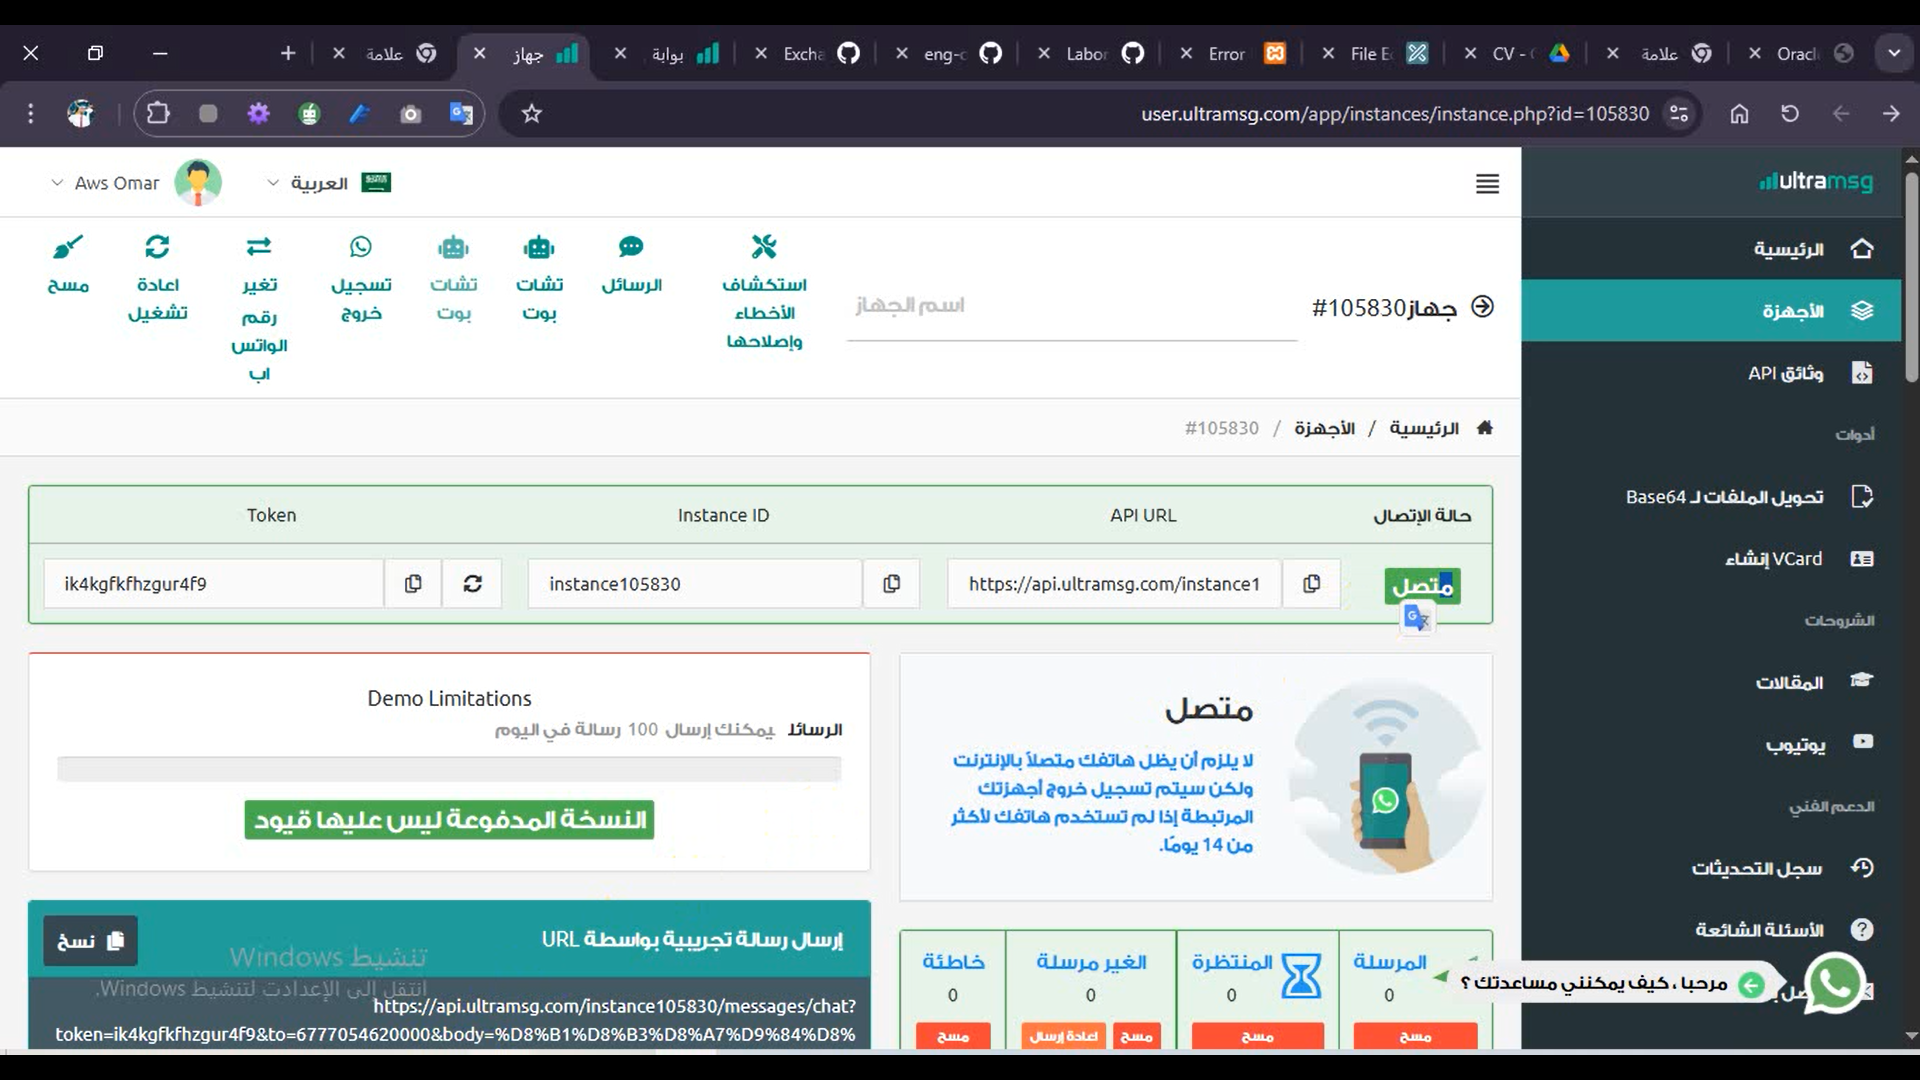Open وثائق API in the sidebar
Viewport: 1920px width, 1080px height.
1711,373
